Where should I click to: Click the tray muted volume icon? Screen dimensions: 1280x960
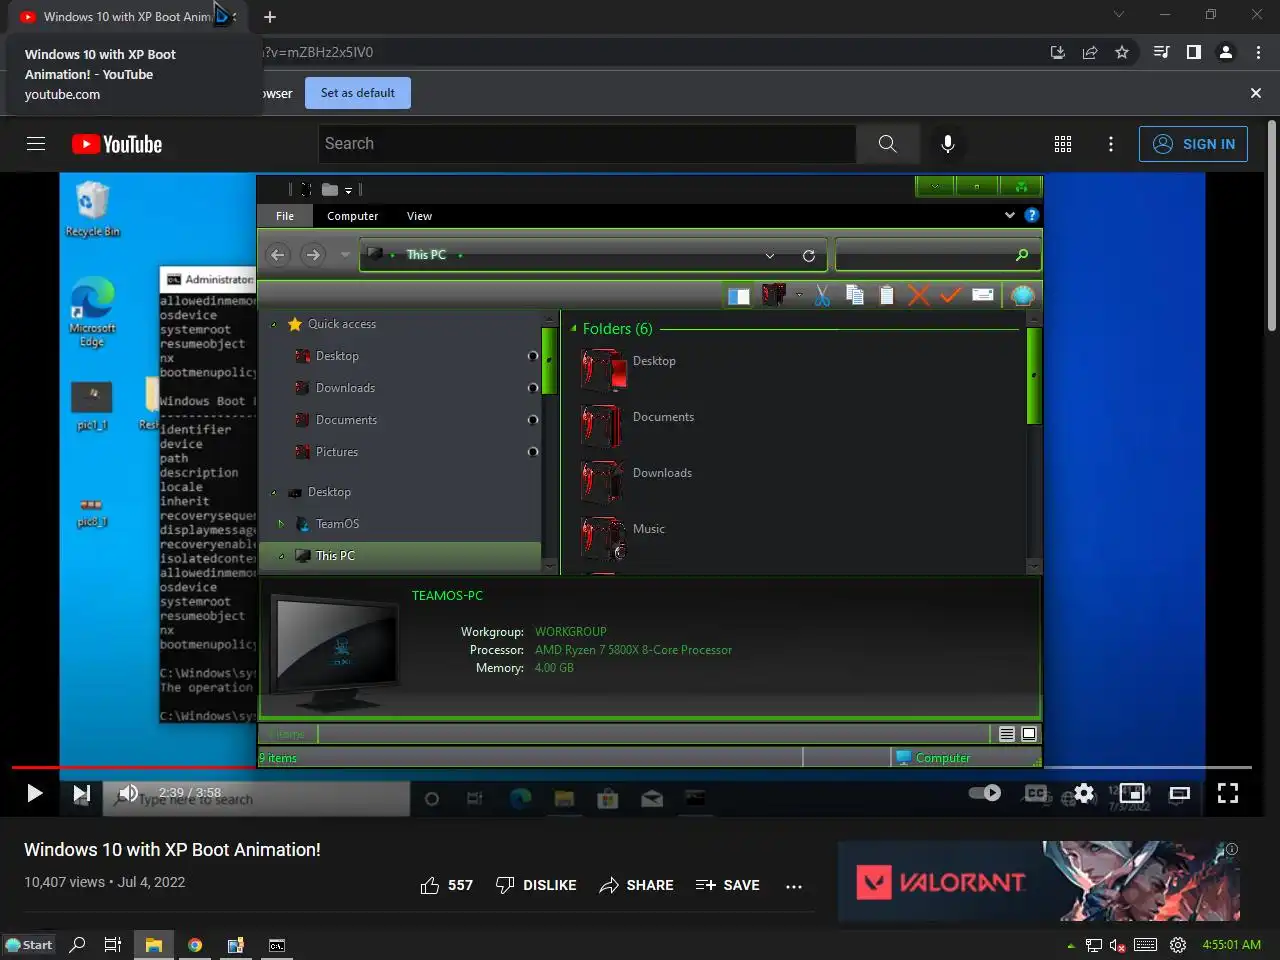tap(1118, 945)
